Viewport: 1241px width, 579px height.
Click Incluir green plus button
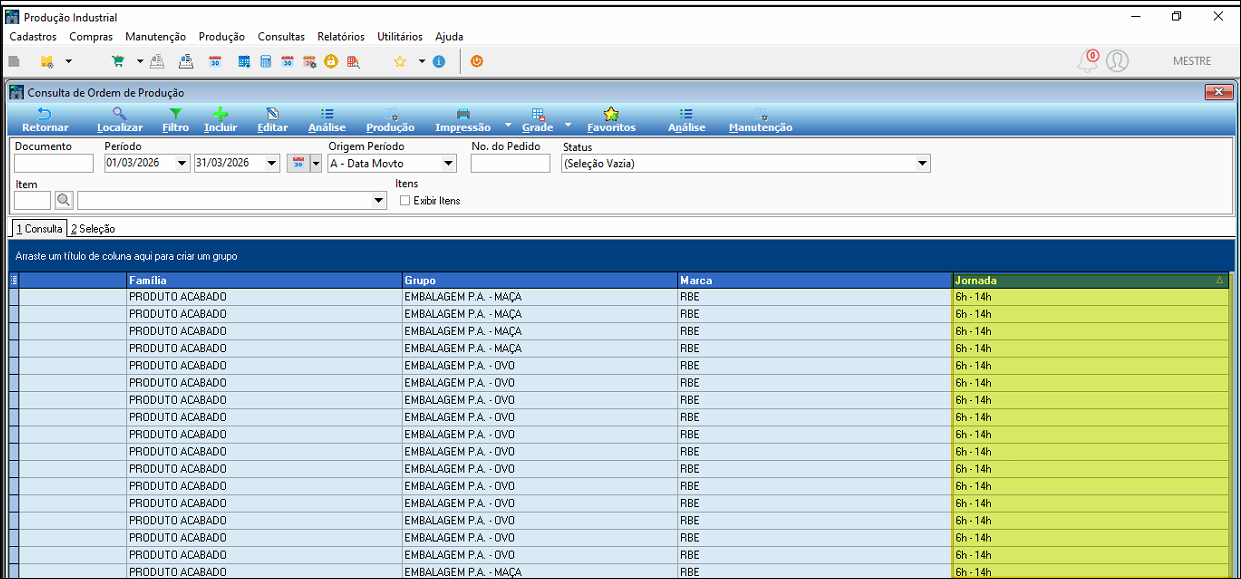click(221, 120)
